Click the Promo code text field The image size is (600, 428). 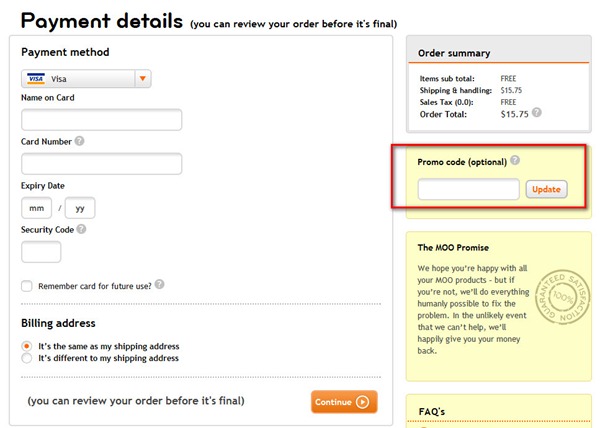pos(468,189)
